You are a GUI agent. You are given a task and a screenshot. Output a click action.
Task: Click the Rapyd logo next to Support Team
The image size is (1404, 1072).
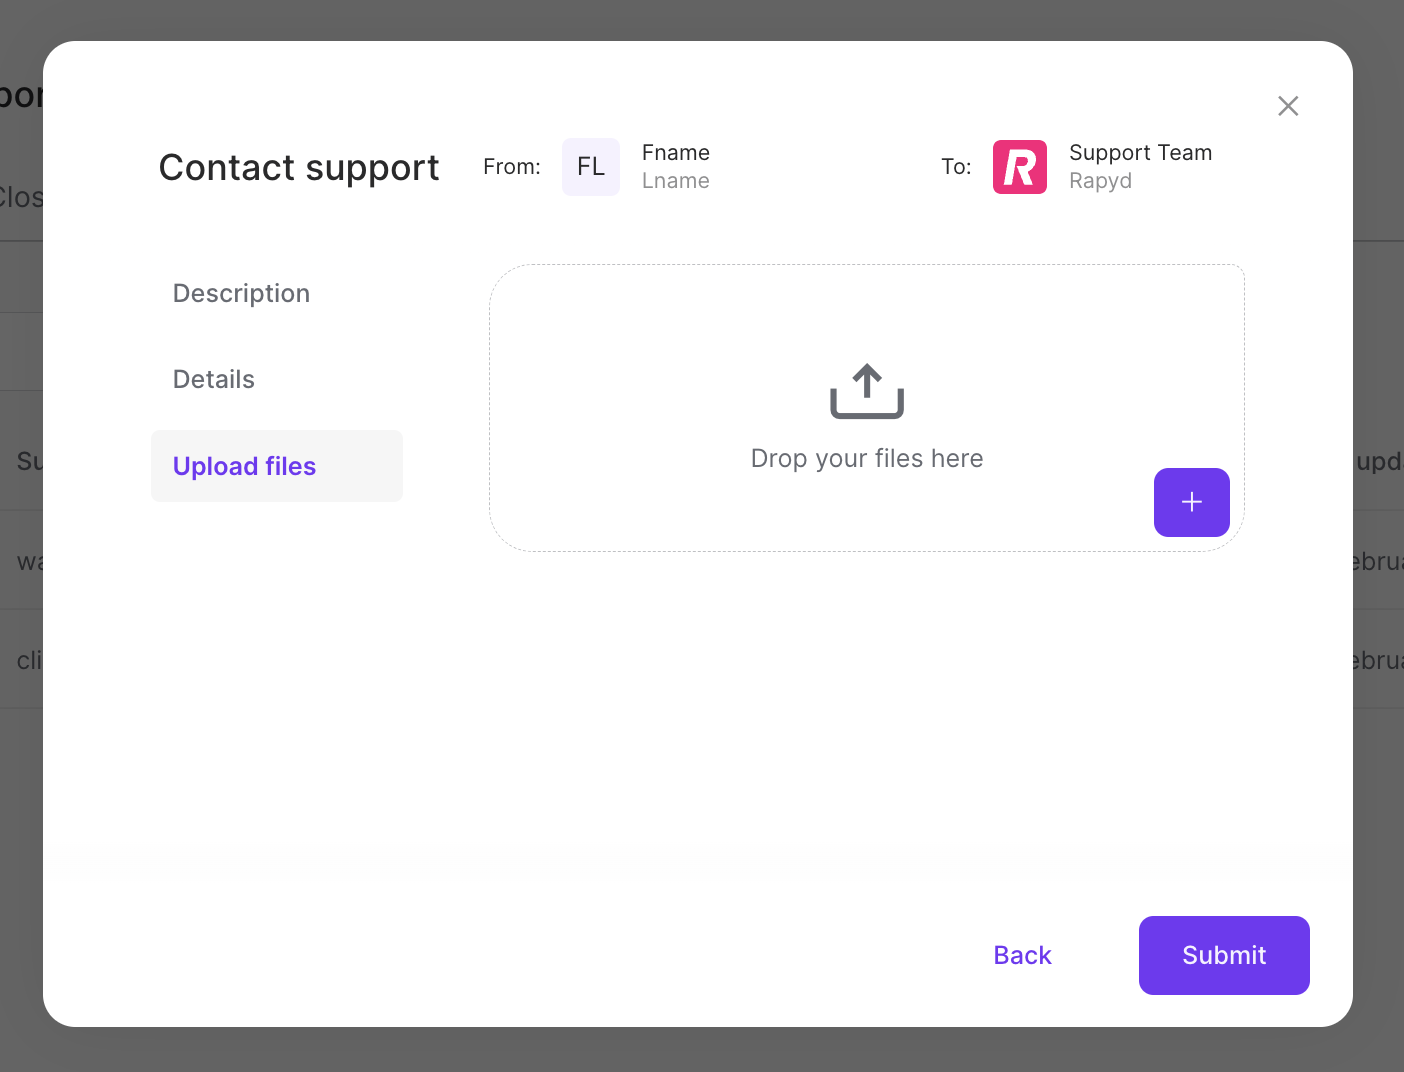[1019, 166]
